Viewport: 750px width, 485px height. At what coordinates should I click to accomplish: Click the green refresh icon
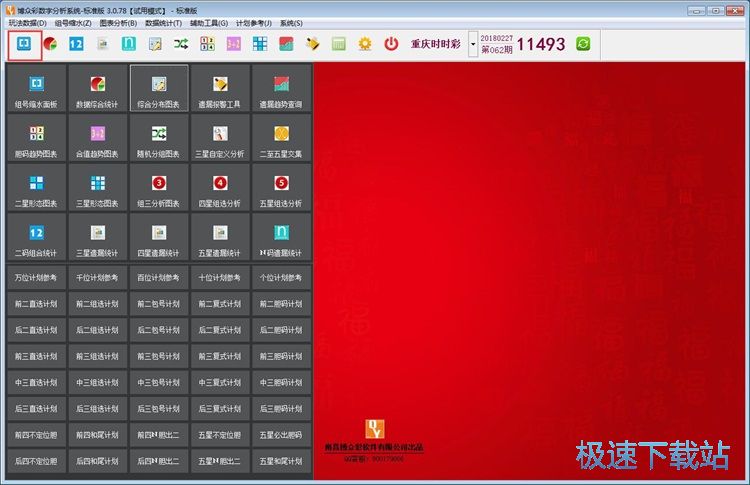pyautogui.click(x=583, y=44)
